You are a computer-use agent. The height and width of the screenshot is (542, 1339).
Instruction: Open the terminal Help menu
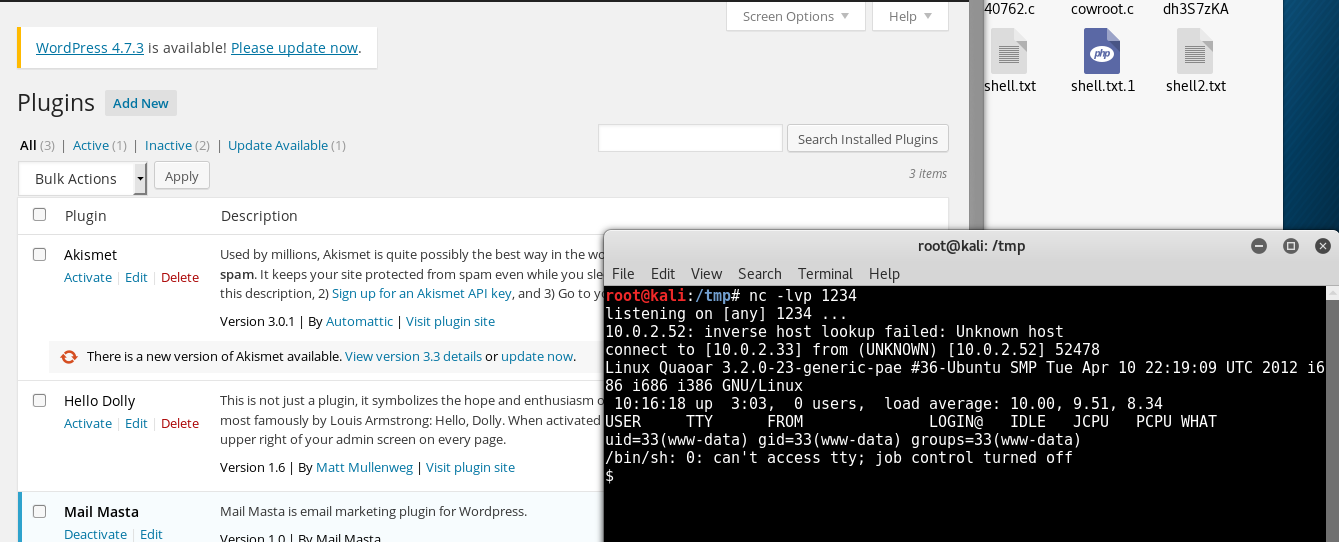pyautogui.click(x=884, y=273)
